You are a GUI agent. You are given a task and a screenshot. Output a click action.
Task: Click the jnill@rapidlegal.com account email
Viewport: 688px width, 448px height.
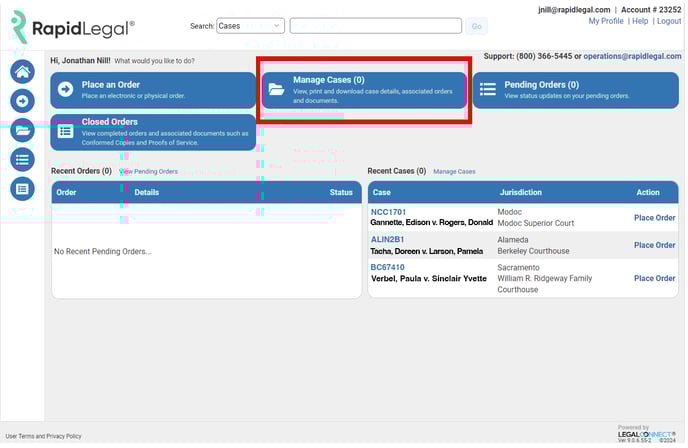click(x=574, y=10)
